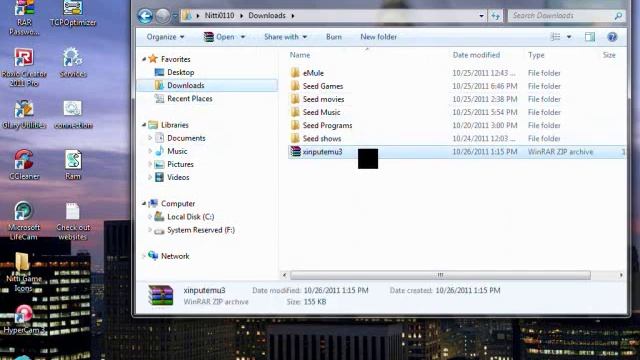The image size is (640, 360).
Task: Sort by Date modified column header
Action: click(476, 55)
